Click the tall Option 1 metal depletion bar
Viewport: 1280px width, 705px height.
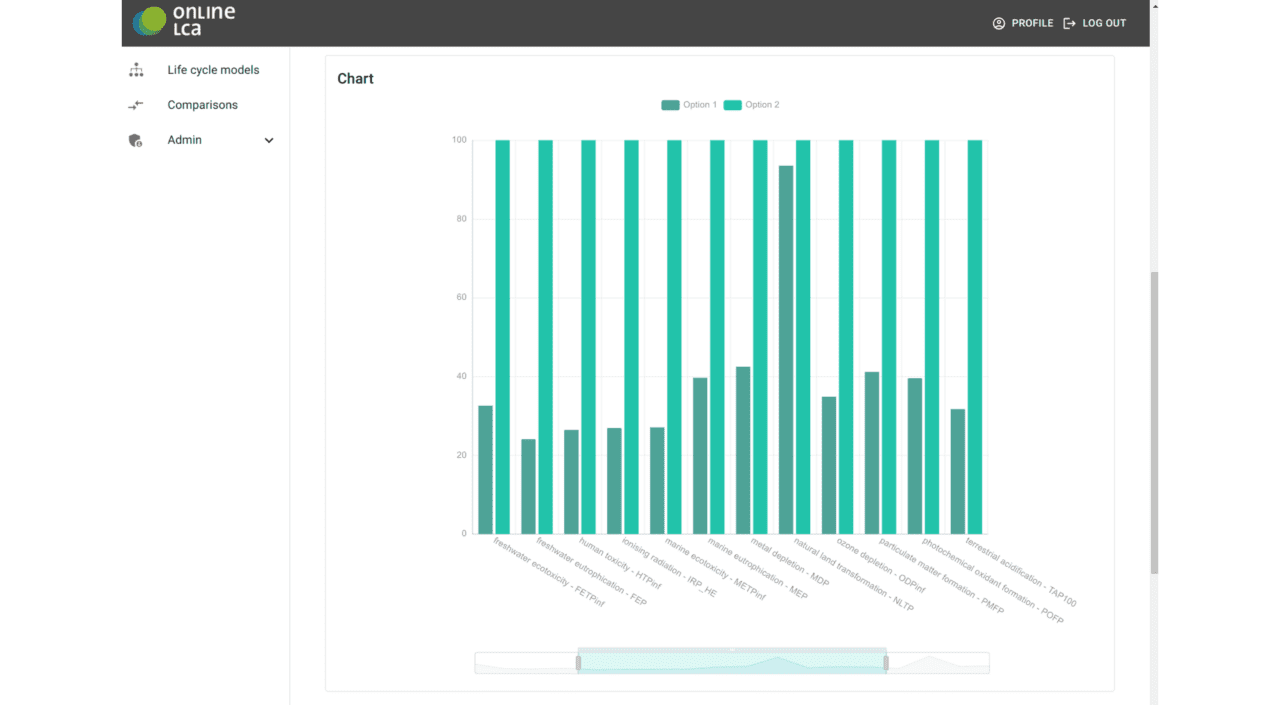[x=786, y=350]
